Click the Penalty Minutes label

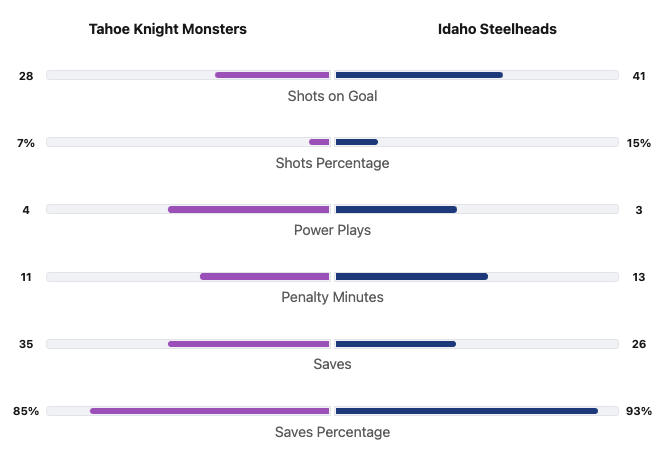332,297
